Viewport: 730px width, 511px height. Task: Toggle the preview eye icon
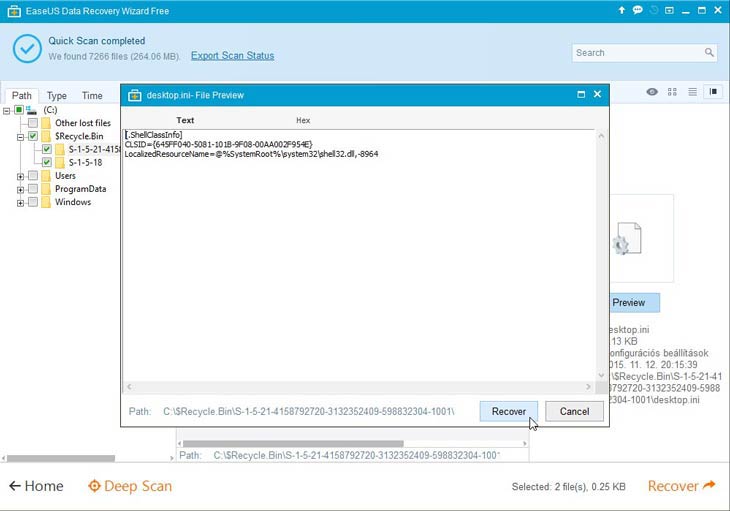coord(652,92)
